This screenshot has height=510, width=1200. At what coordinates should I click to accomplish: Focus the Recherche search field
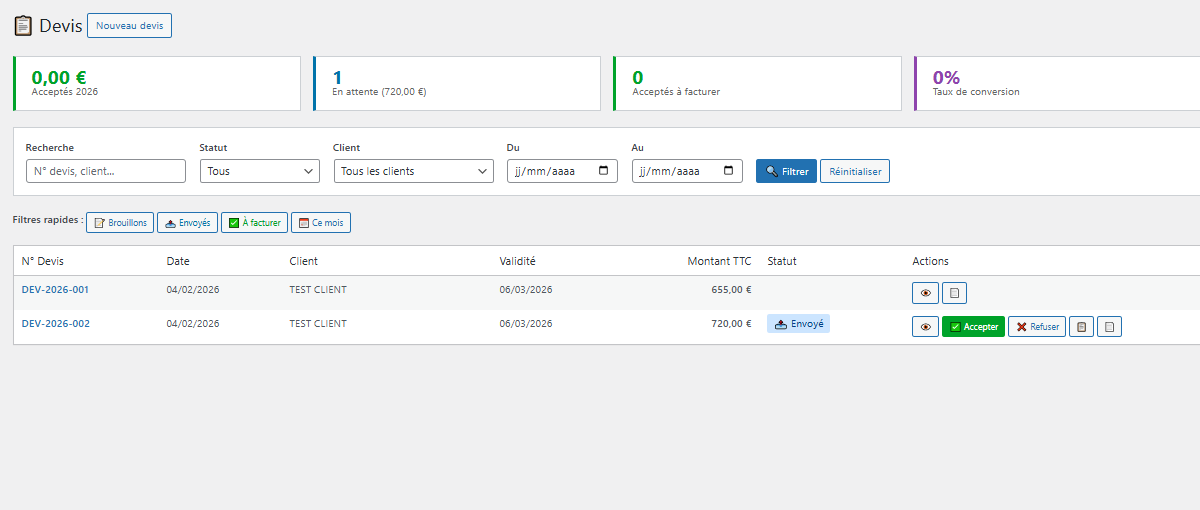106,171
